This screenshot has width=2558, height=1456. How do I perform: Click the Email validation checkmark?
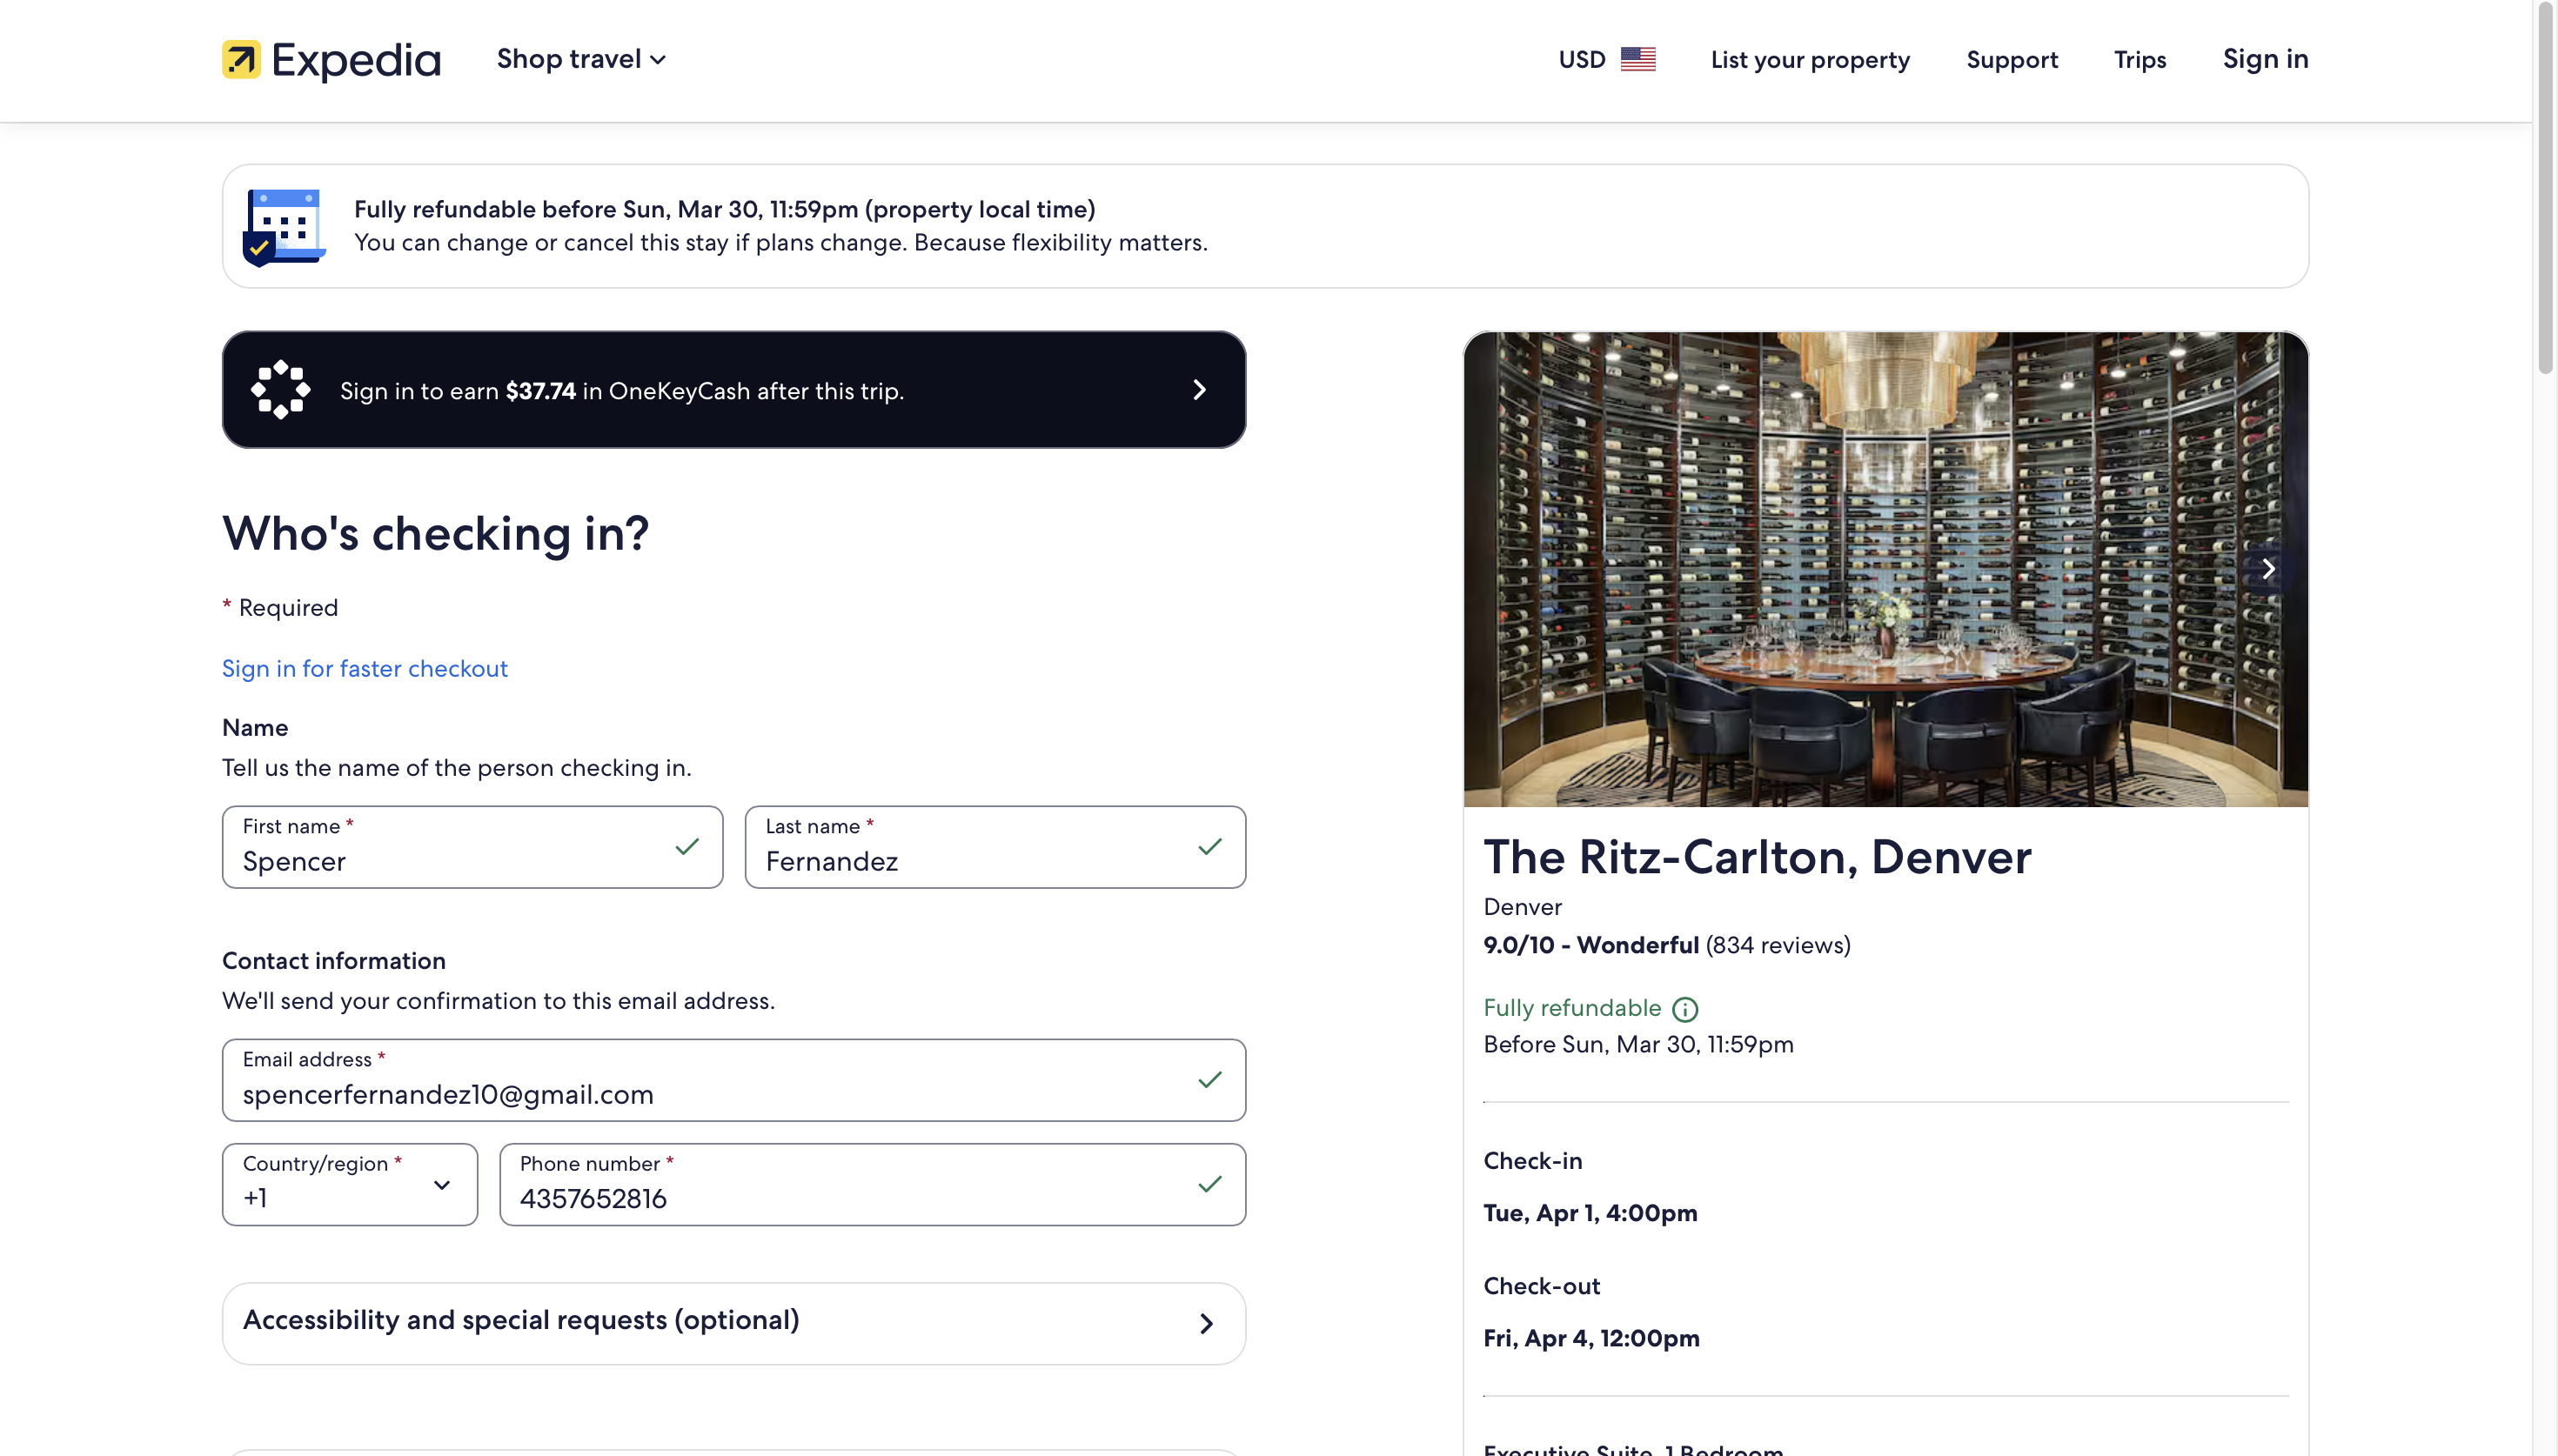[x=1210, y=1080]
